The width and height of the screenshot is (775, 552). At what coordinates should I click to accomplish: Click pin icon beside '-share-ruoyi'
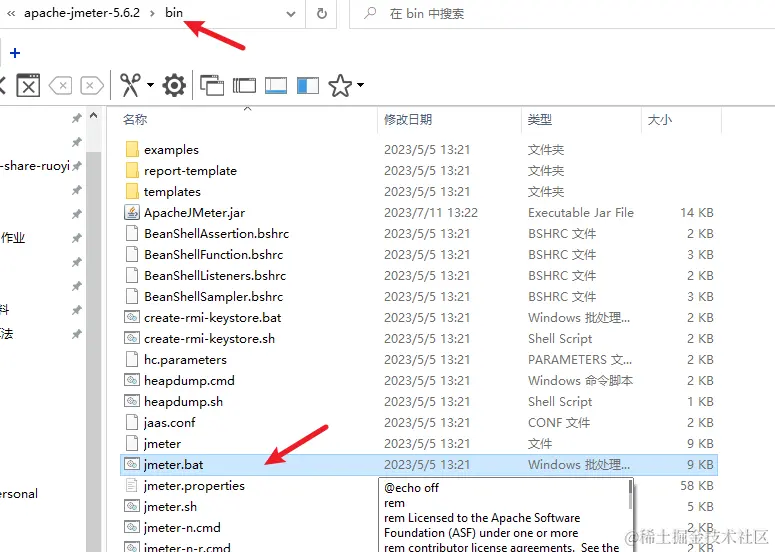[x=76, y=166]
